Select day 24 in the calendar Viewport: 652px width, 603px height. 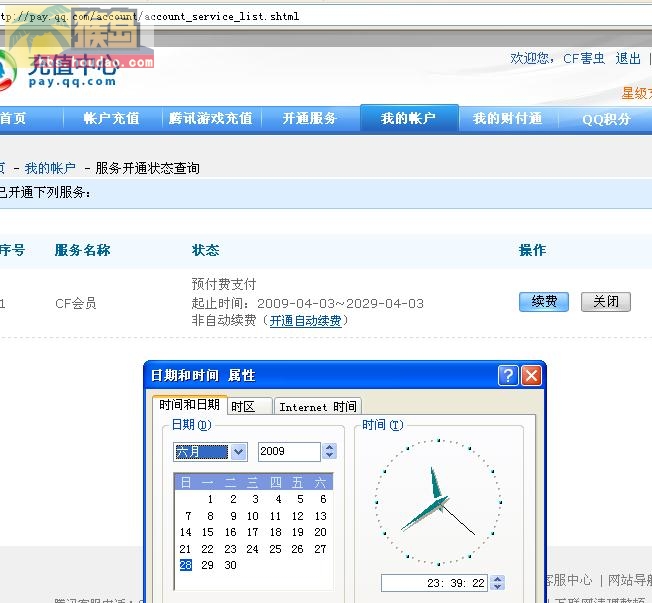(252, 549)
